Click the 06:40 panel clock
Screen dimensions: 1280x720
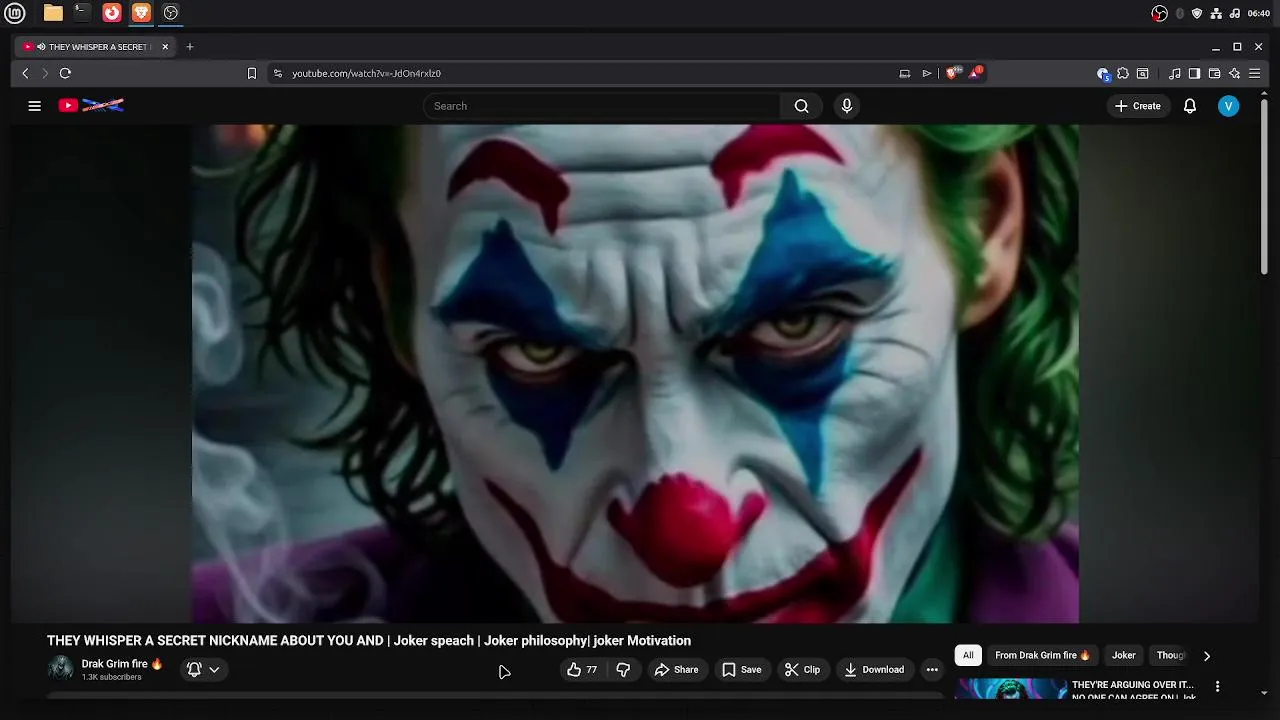click(x=1259, y=13)
